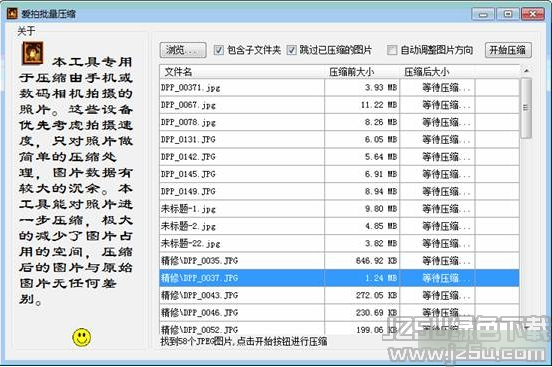Select file 精修\DPP_0046.JPG

coord(339,312)
